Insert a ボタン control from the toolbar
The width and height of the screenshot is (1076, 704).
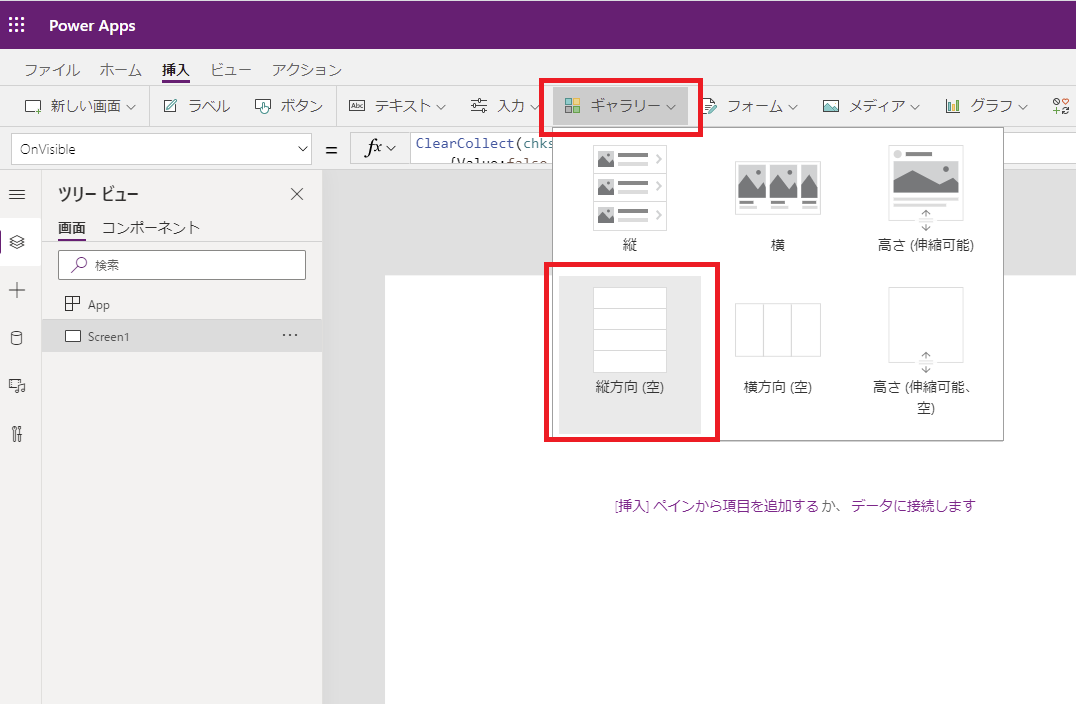(289, 105)
